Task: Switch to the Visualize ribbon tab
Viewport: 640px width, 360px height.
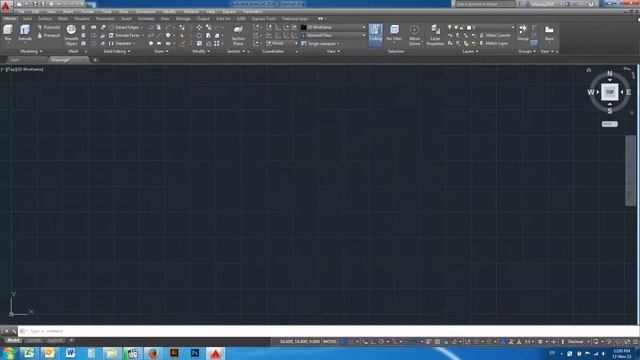Action: [82, 19]
